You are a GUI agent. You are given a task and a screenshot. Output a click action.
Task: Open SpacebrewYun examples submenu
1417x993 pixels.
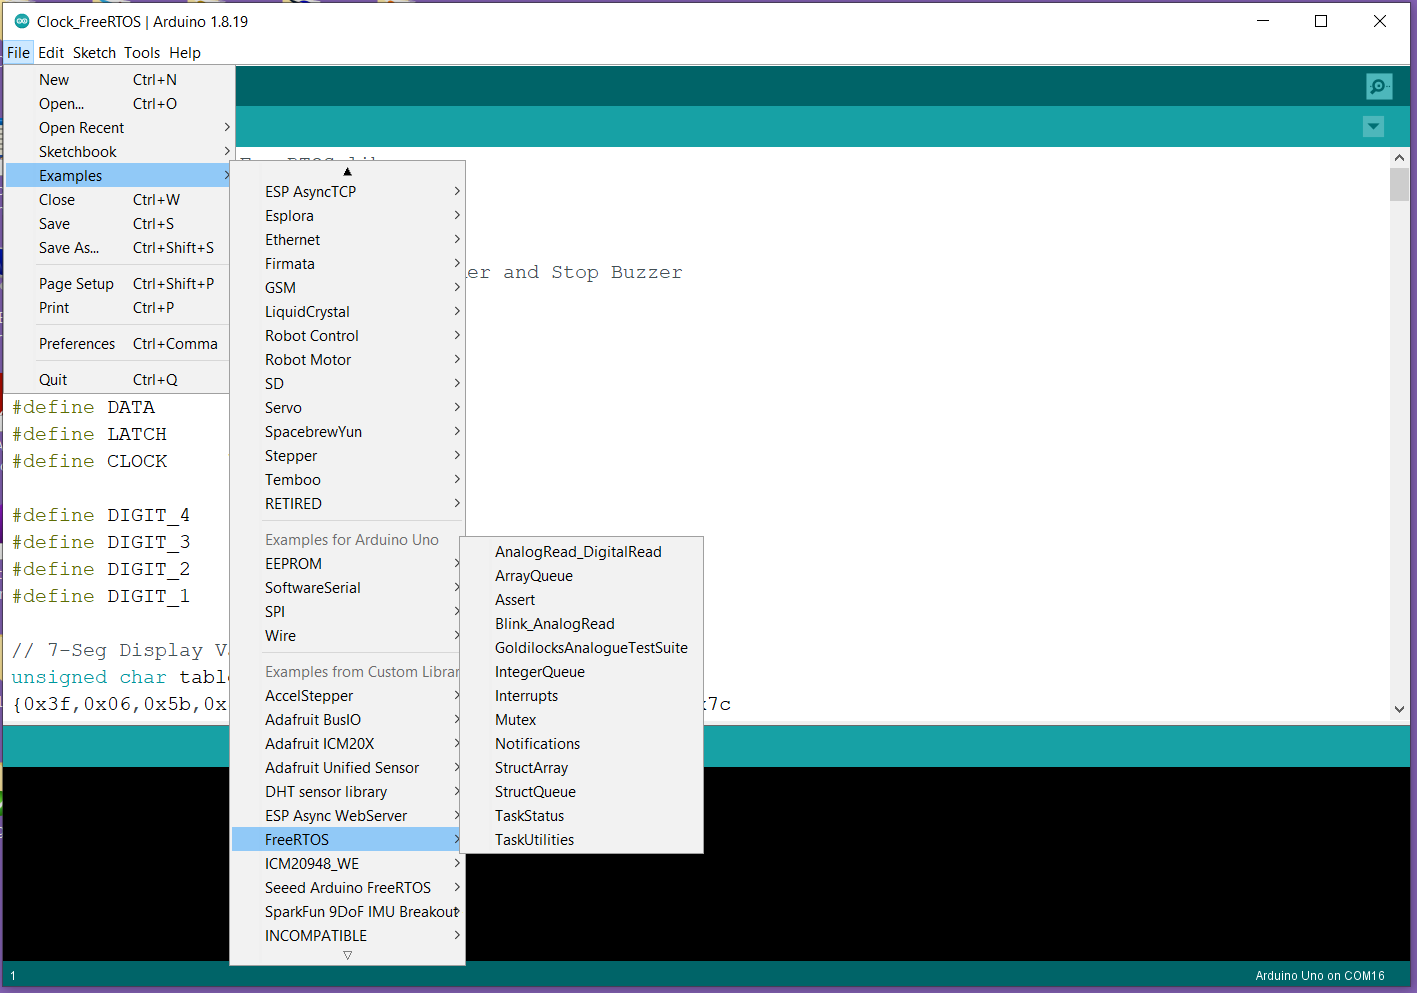tap(348, 432)
